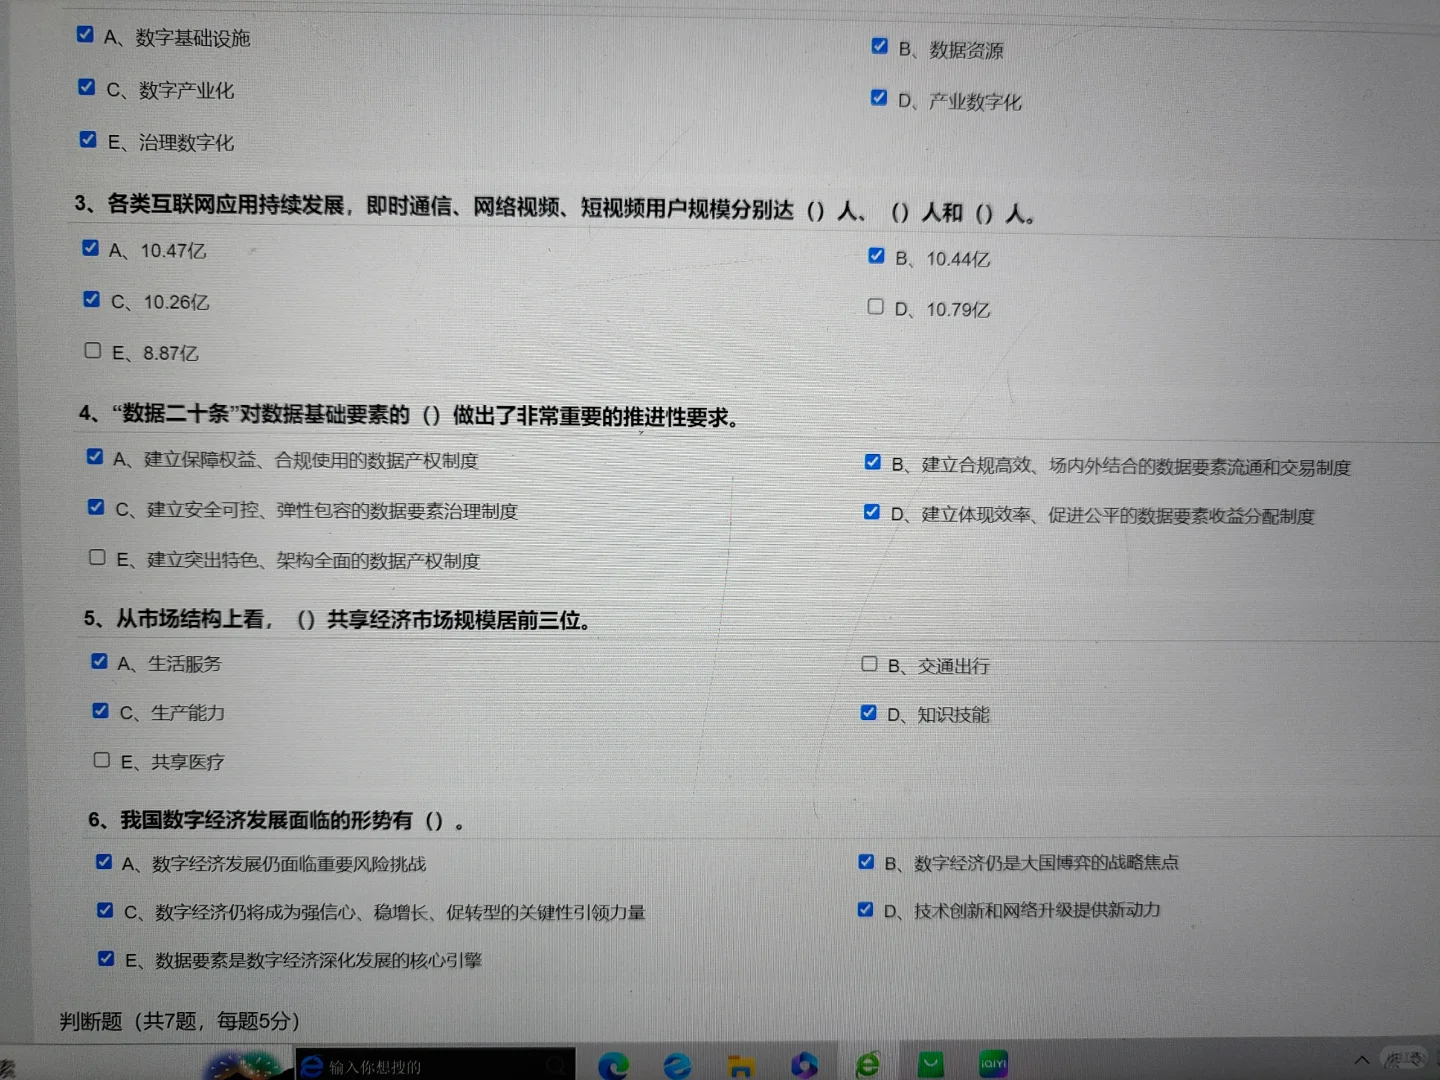Uncheck option E 治理数字化

pos(88,139)
